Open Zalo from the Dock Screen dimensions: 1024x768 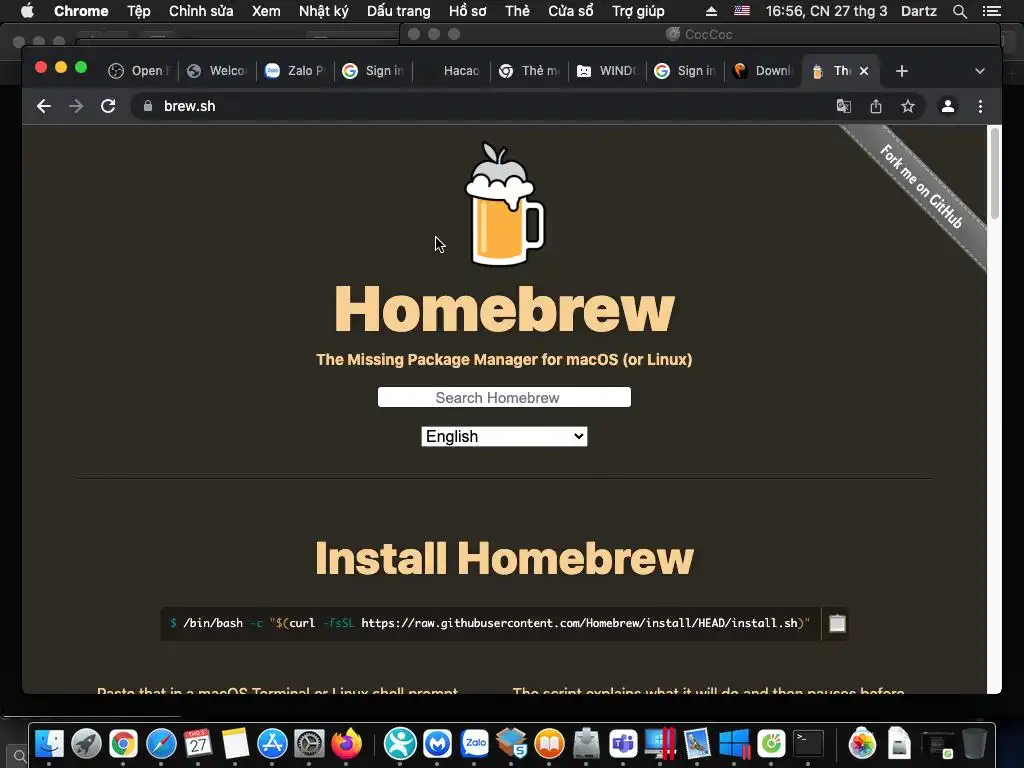coord(475,743)
